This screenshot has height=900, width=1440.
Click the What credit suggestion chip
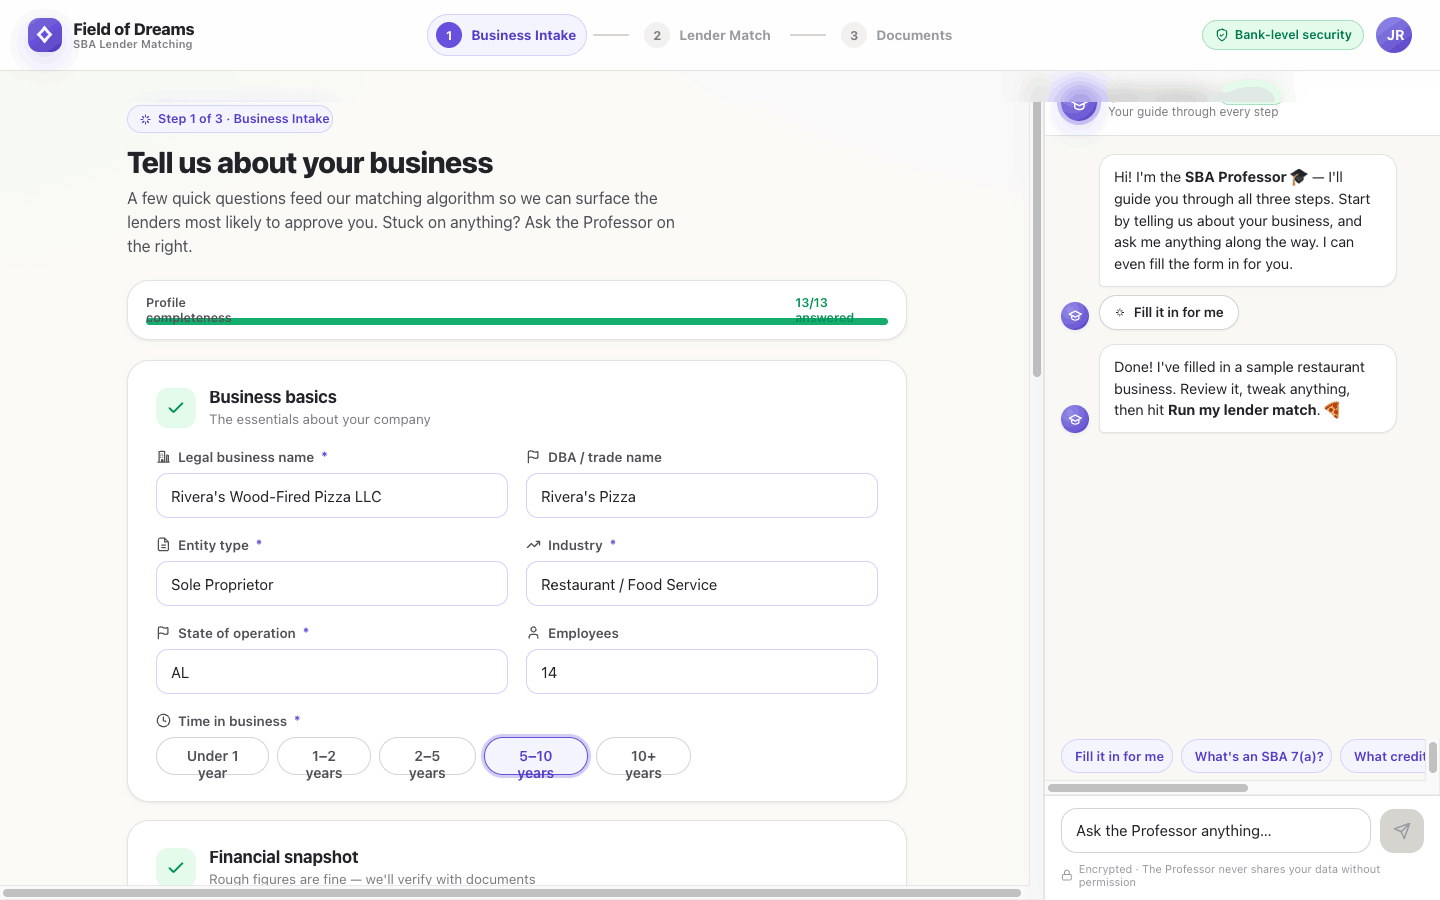point(1384,757)
